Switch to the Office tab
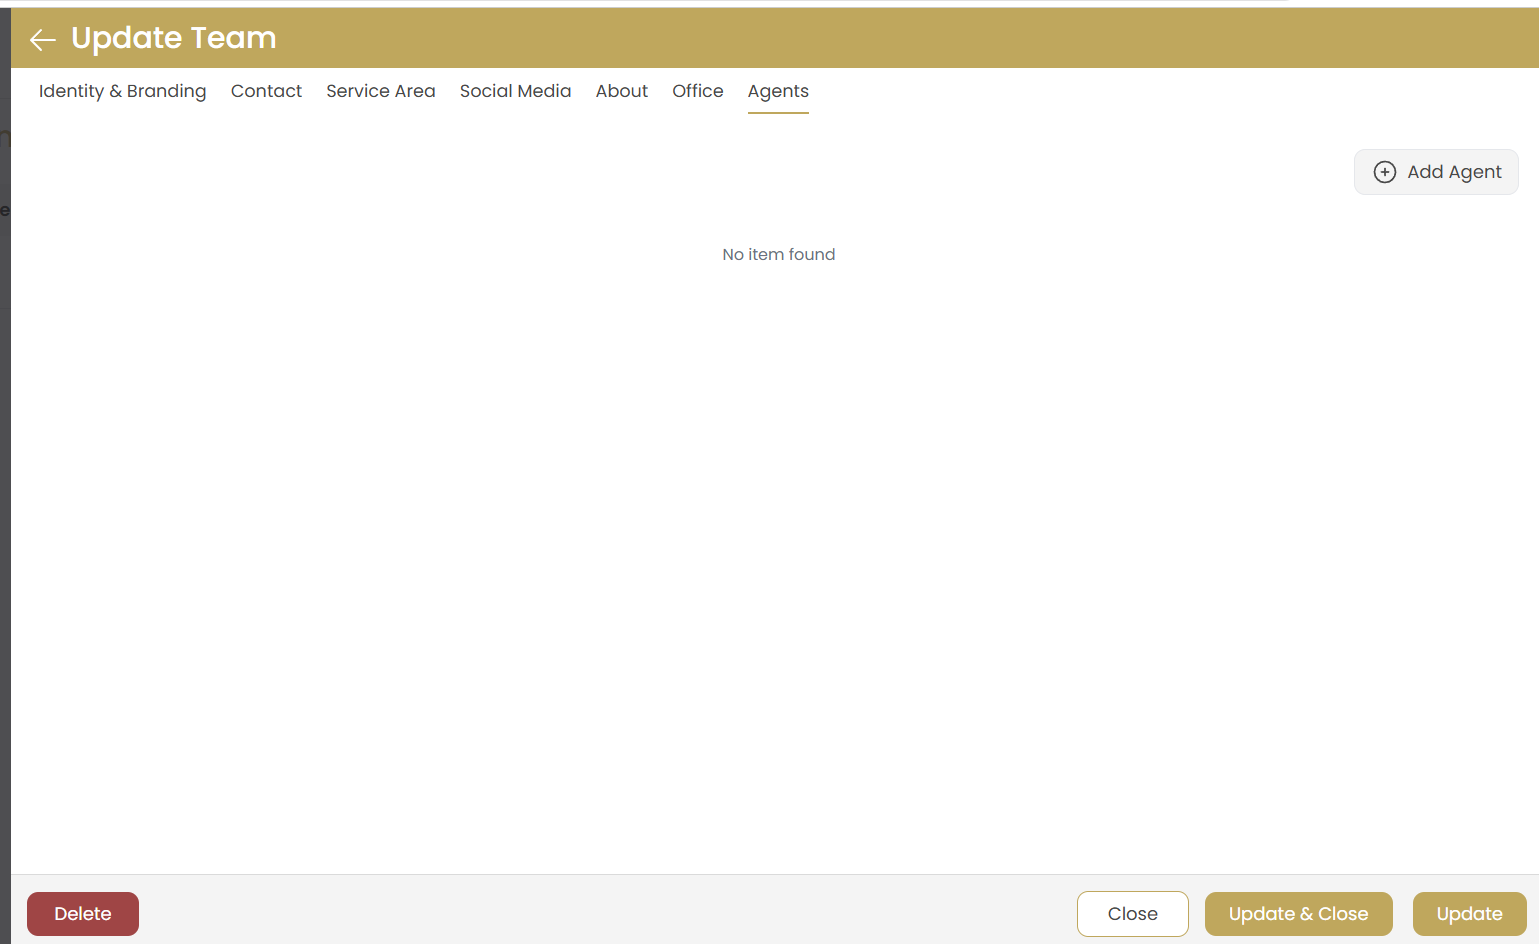This screenshot has width=1539, height=944. pos(697,91)
